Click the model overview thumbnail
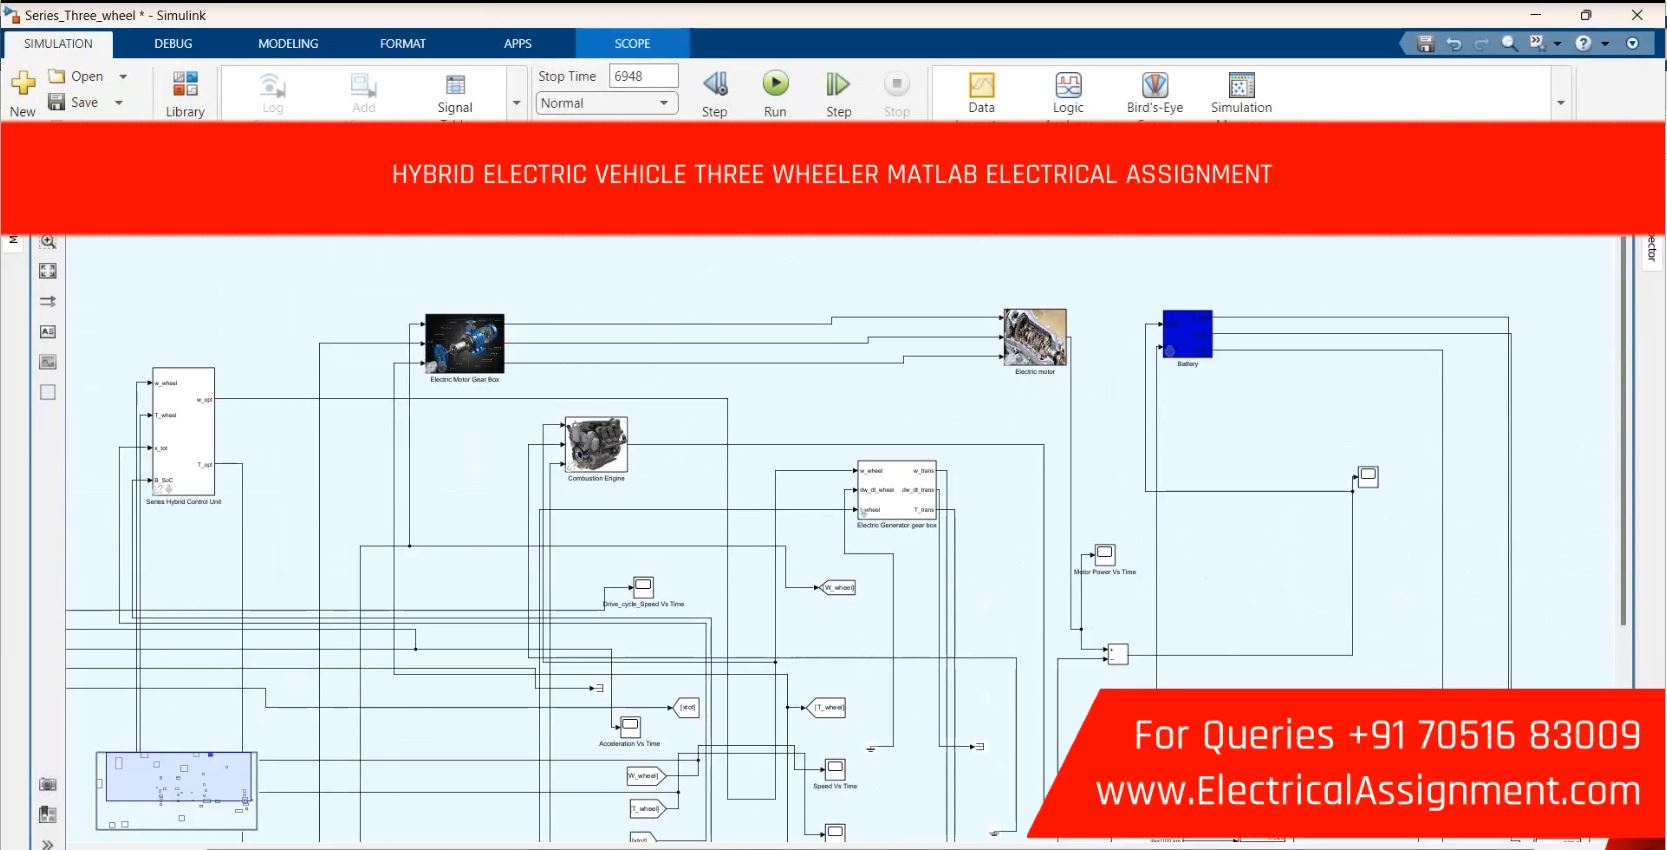1667x850 pixels. 177,790
